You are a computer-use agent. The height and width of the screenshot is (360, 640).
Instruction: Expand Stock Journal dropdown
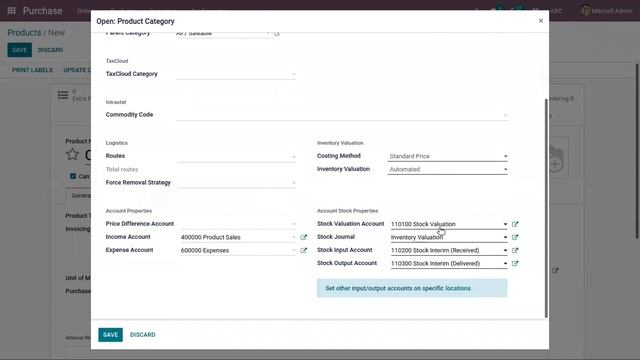point(505,237)
